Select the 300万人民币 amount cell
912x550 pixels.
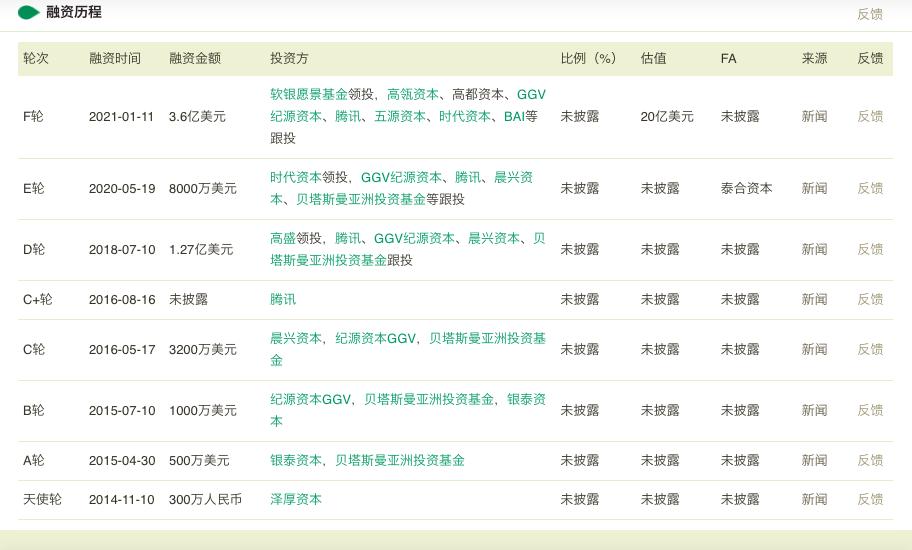tap(205, 499)
